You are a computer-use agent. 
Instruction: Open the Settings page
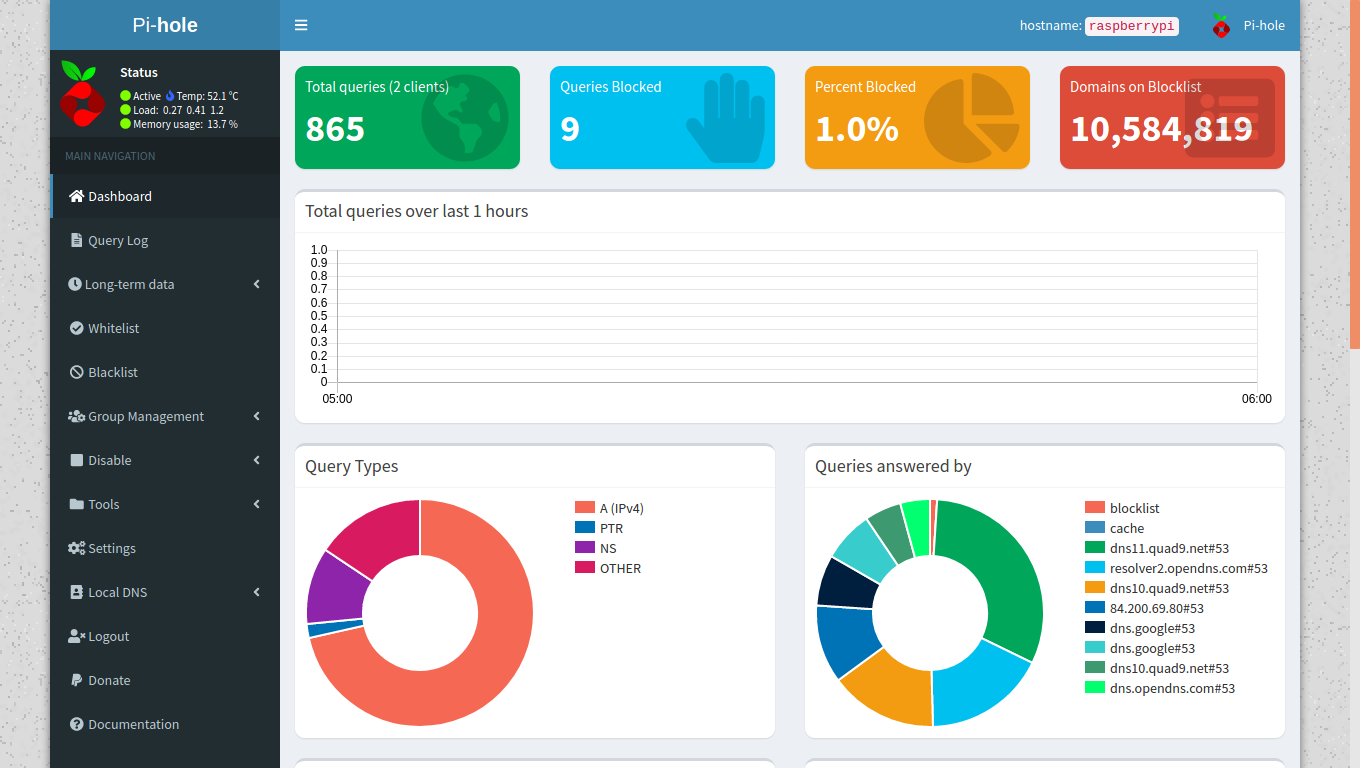point(165,548)
